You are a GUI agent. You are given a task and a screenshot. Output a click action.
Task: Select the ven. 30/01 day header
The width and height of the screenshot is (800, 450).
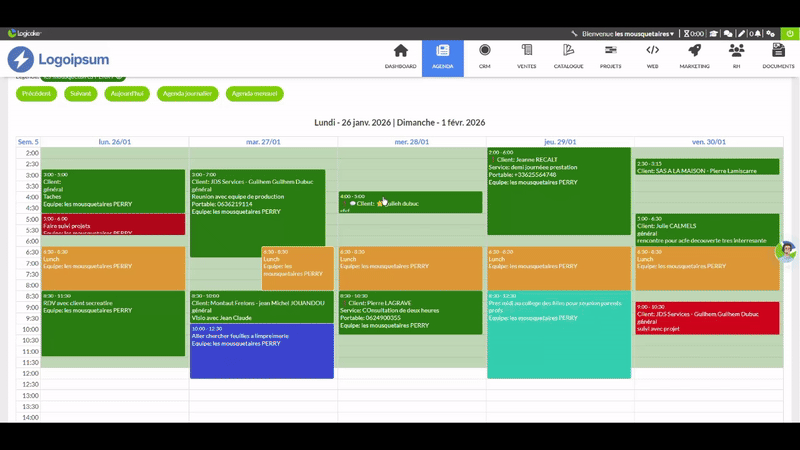point(709,142)
